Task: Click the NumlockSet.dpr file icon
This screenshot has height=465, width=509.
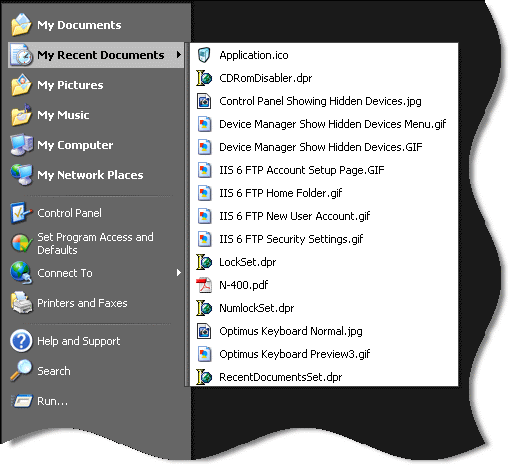Action: [204, 308]
